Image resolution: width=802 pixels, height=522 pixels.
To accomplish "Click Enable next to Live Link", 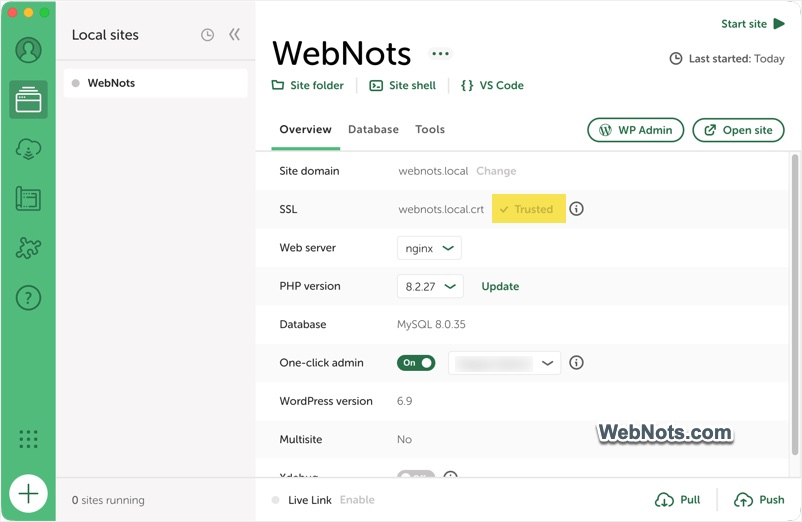I will [x=357, y=500].
